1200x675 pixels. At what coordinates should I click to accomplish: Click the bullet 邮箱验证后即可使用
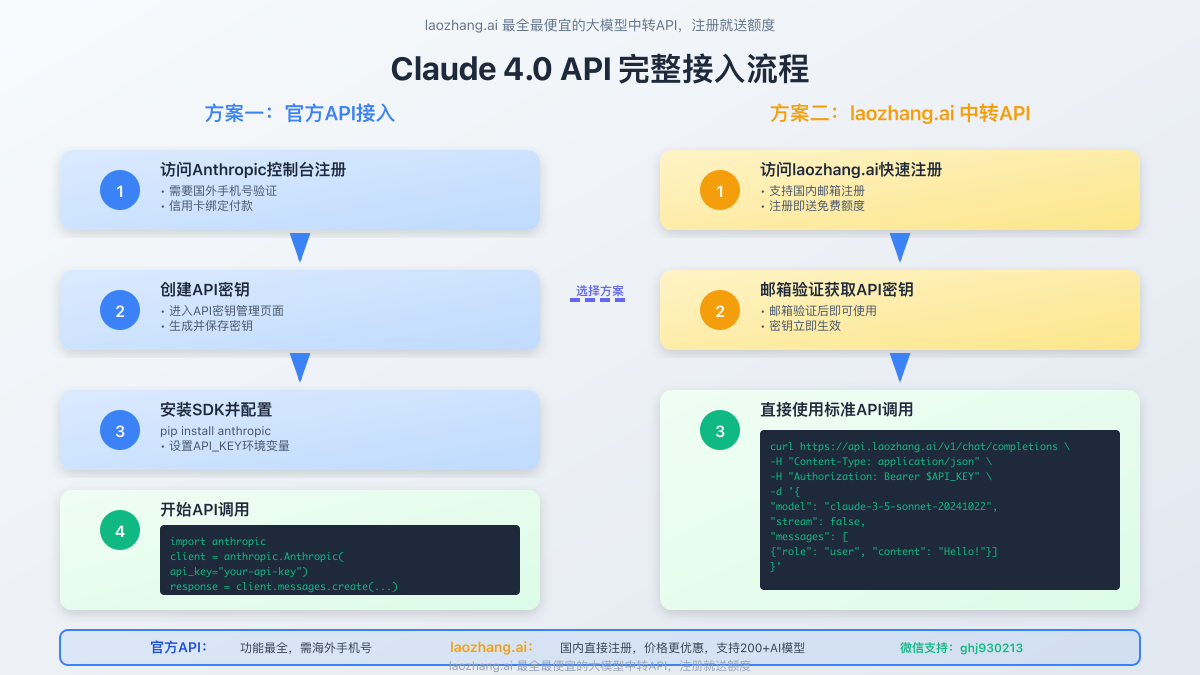(818, 310)
